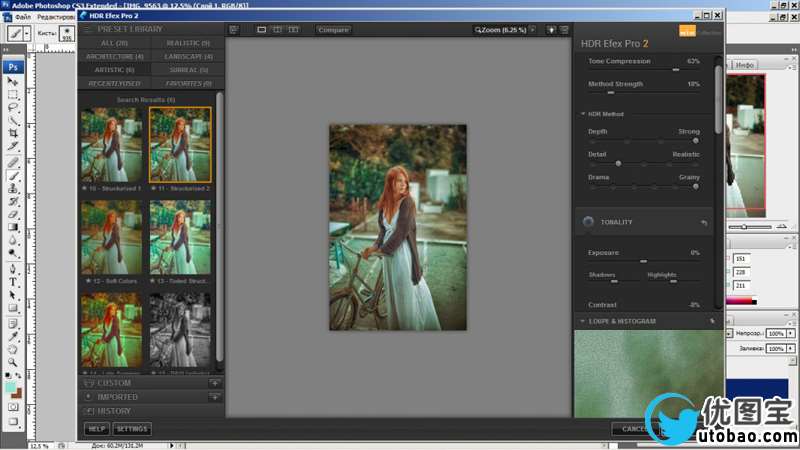Select the Path Selection tool
This screenshot has height=450, width=800.
click(x=13, y=295)
